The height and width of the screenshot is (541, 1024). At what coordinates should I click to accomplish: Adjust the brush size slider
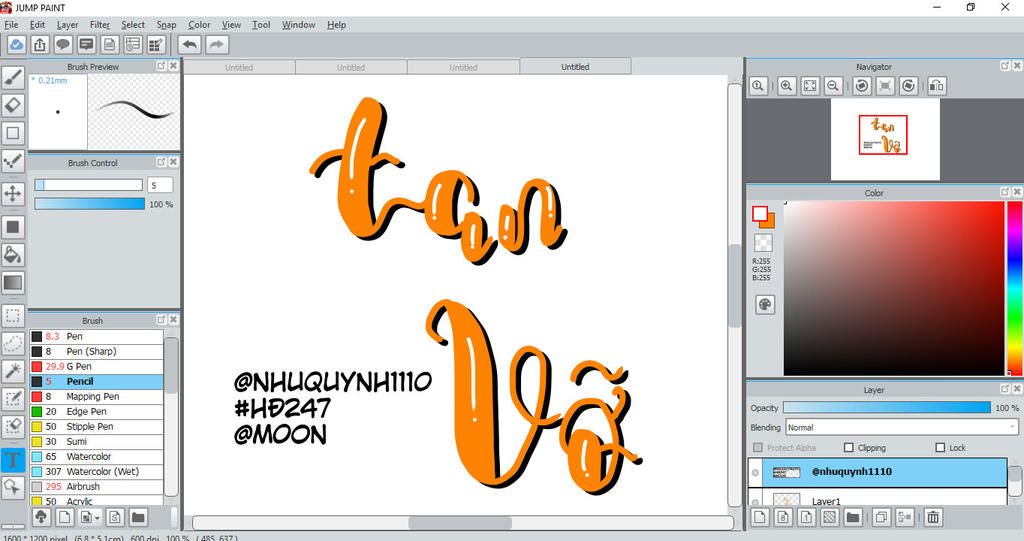click(x=89, y=185)
